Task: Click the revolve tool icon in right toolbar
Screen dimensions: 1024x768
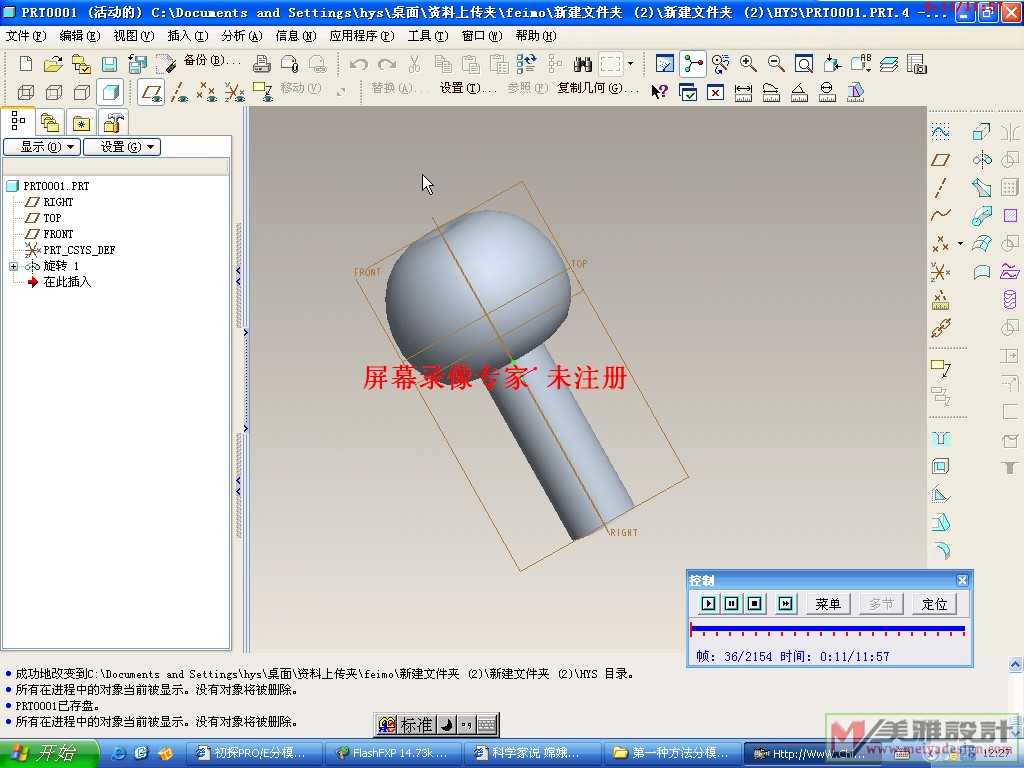Action: 982,159
